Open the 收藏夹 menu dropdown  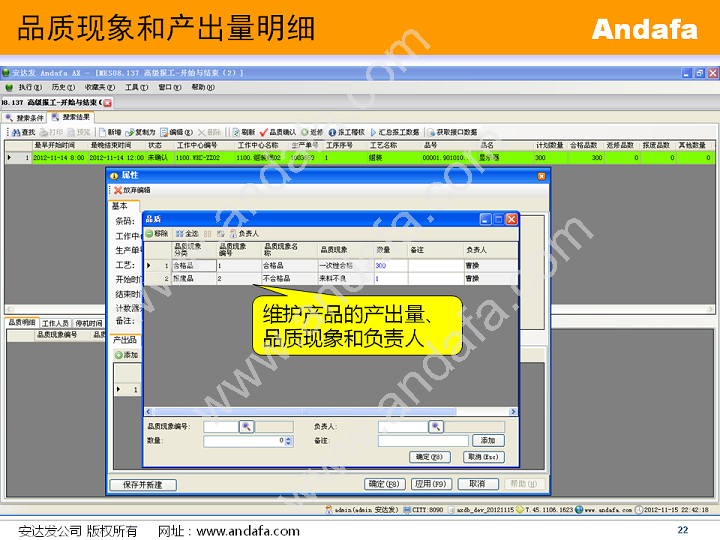[x=96, y=87]
